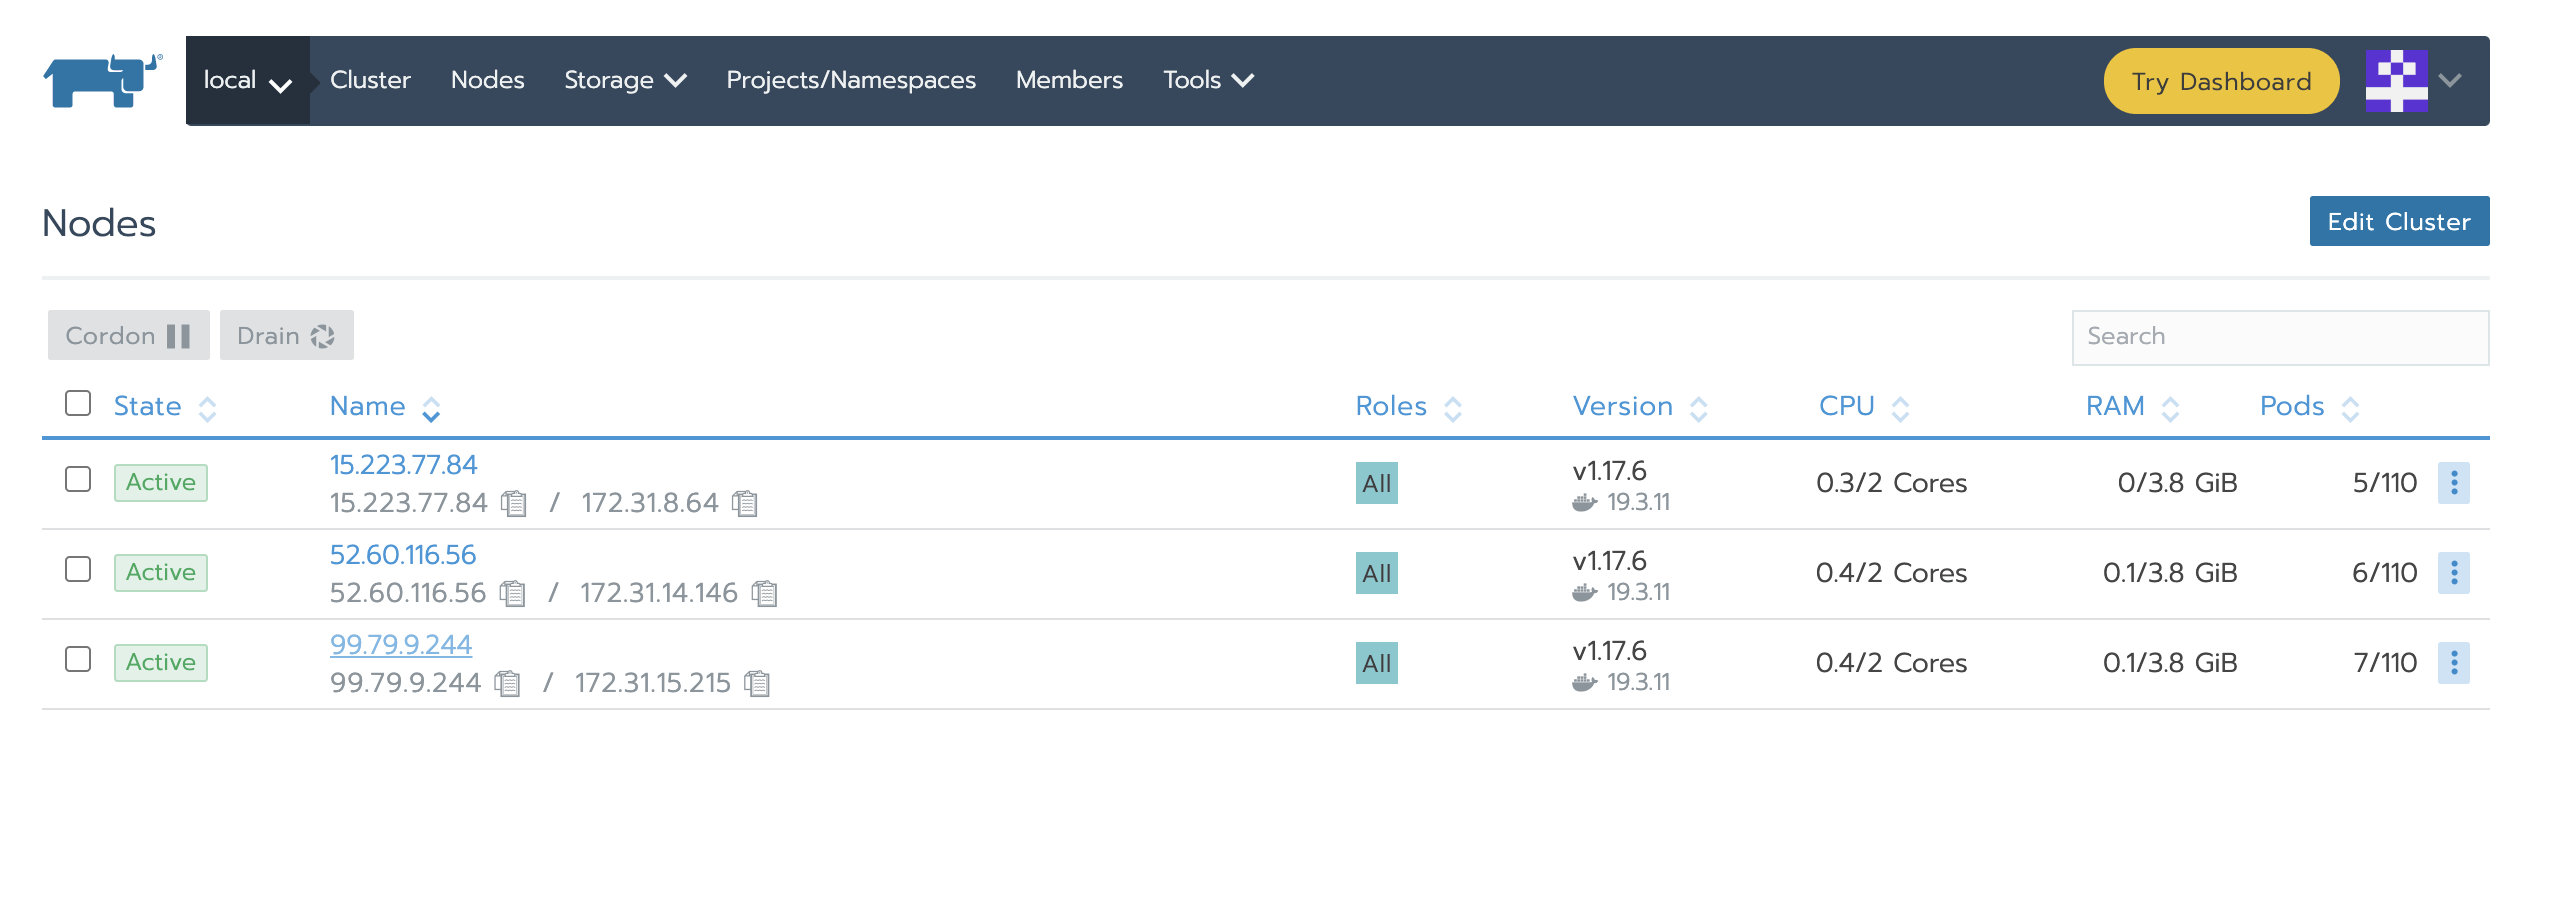Copy public IP 52.60.116.56 to clipboard
2570x910 pixels.
point(513,593)
